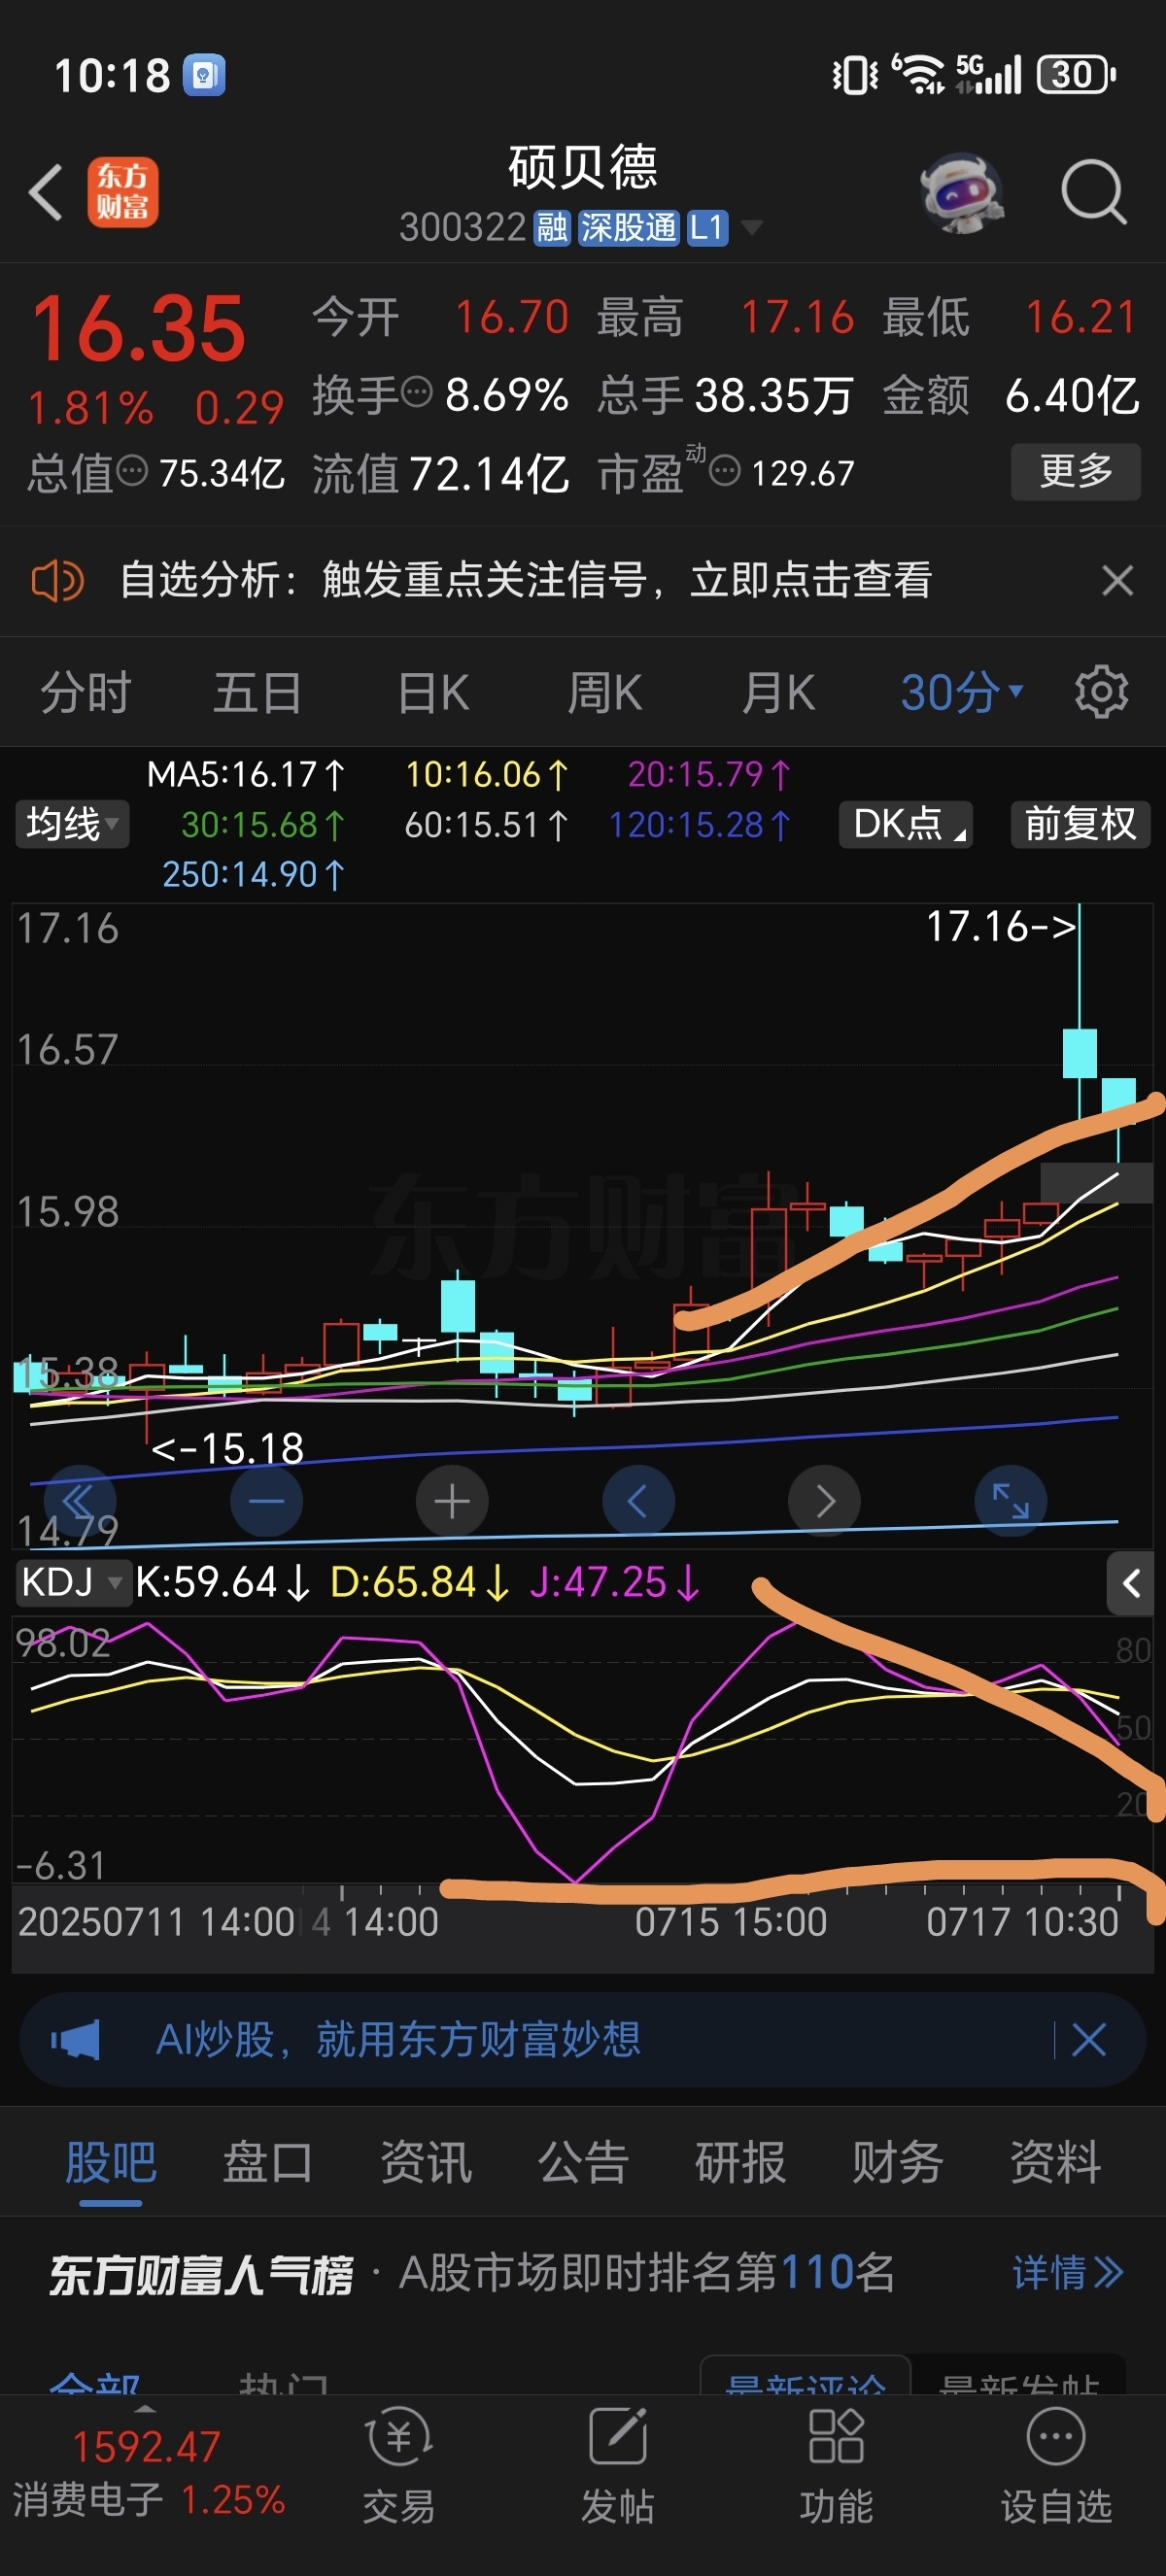
Task: Select the 公告 tab
Action: point(583,2162)
